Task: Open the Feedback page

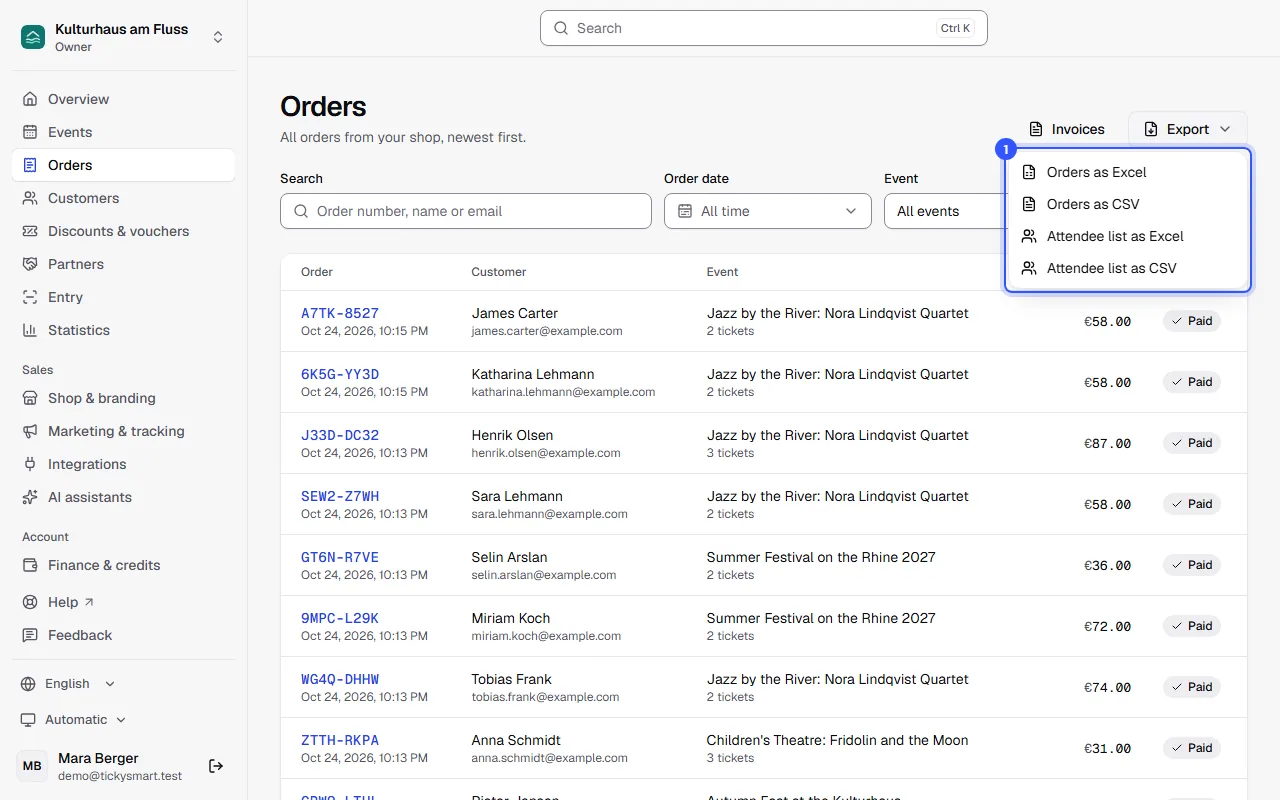Action: 124,635
